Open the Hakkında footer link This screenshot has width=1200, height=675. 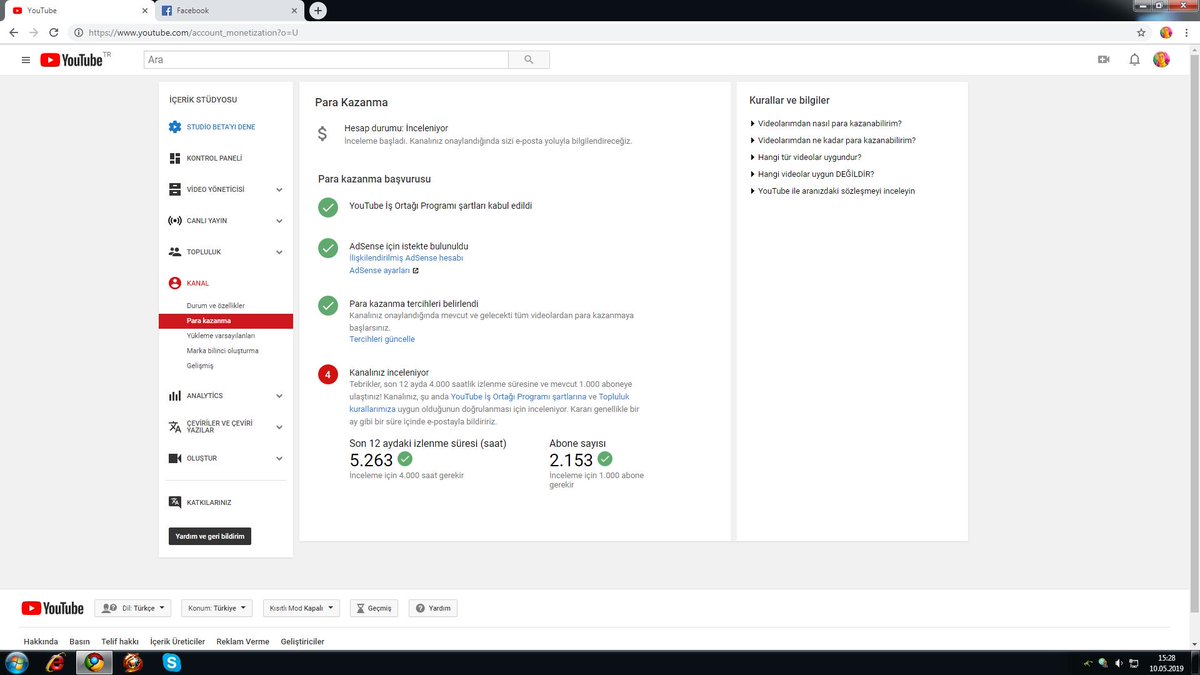(x=40, y=641)
